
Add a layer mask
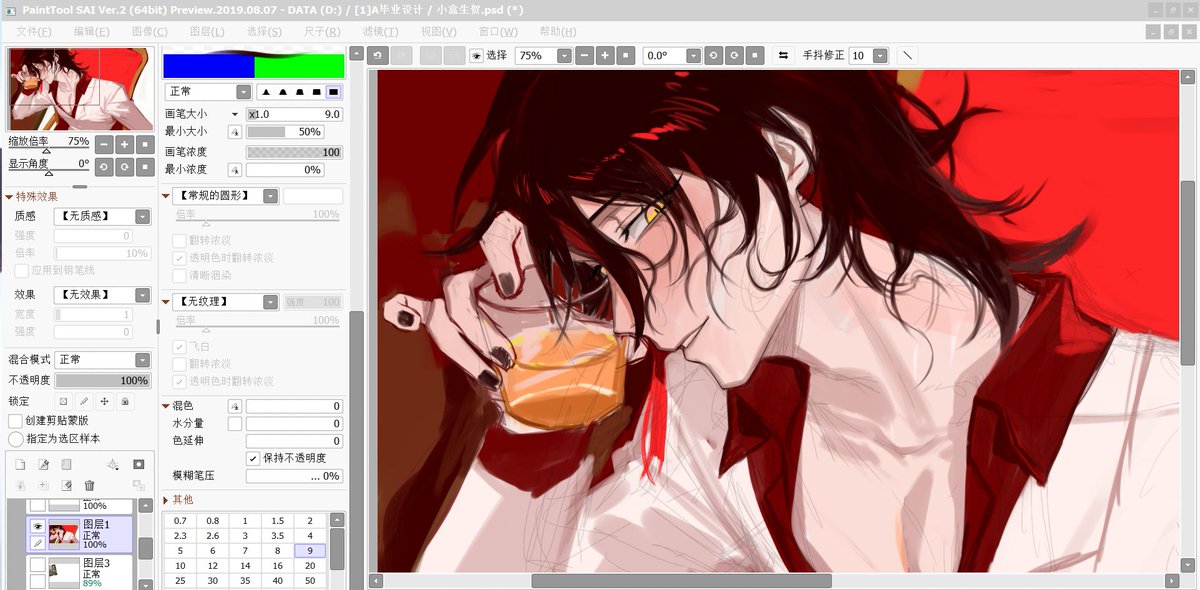point(138,465)
